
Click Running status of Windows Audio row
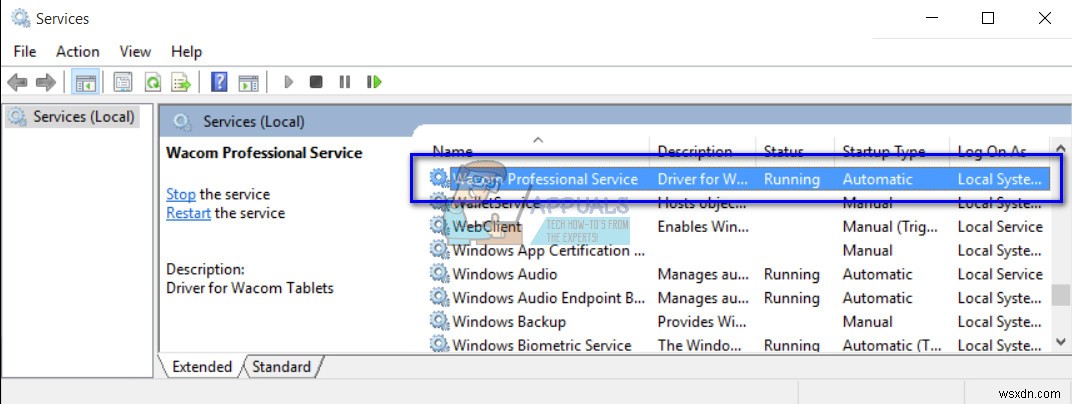tap(792, 274)
